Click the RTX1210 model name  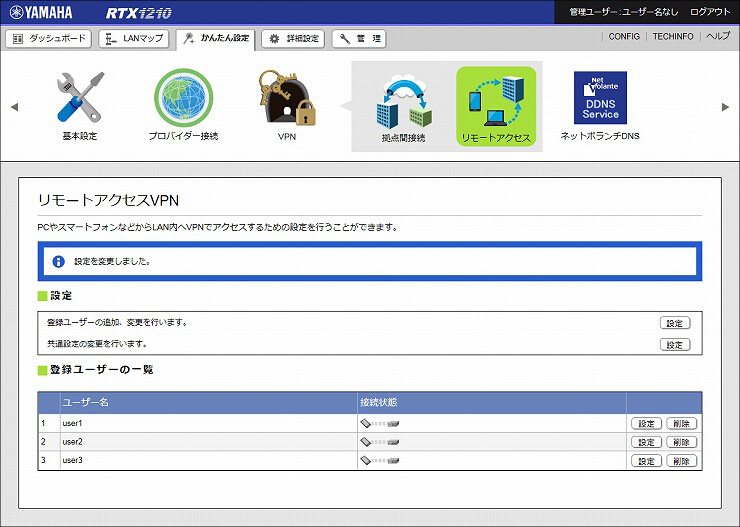tap(139, 13)
